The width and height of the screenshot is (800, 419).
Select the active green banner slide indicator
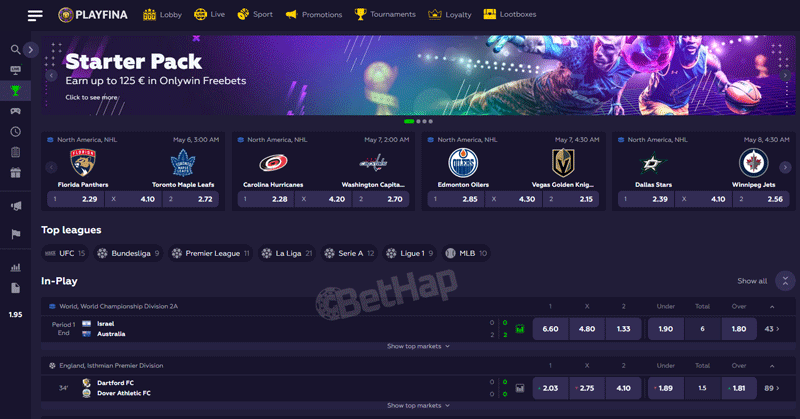[409, 121]
